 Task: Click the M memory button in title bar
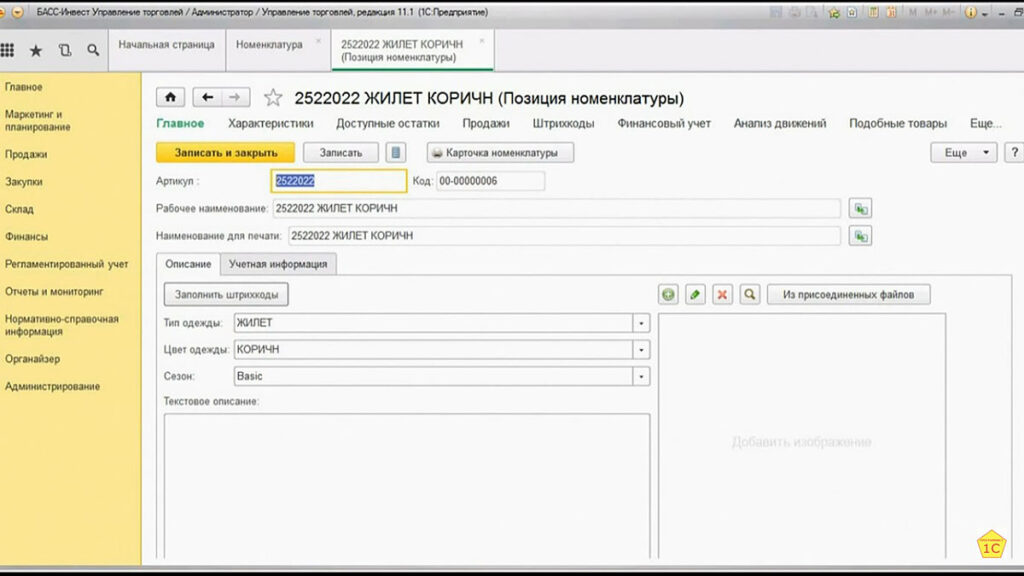coord(913,12)
